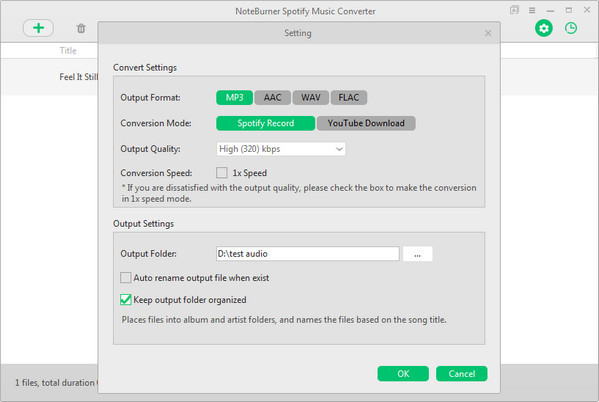
Task: Select the Feel It Still track row
Action: (49, 77)
